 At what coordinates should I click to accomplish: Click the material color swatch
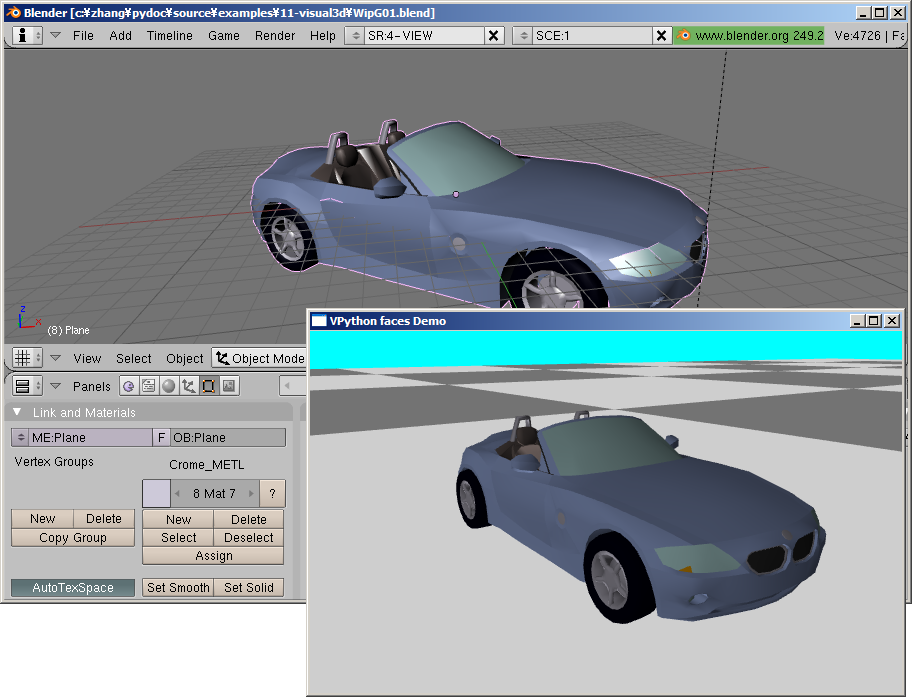[157, 493]
